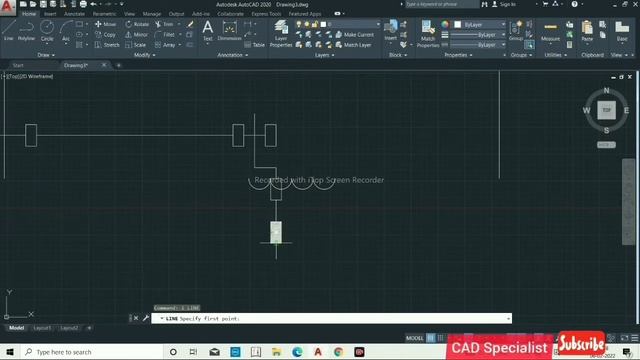640x360 pixels.
Task: Click the keyword search box in title bar
Action: click(441, 4)
